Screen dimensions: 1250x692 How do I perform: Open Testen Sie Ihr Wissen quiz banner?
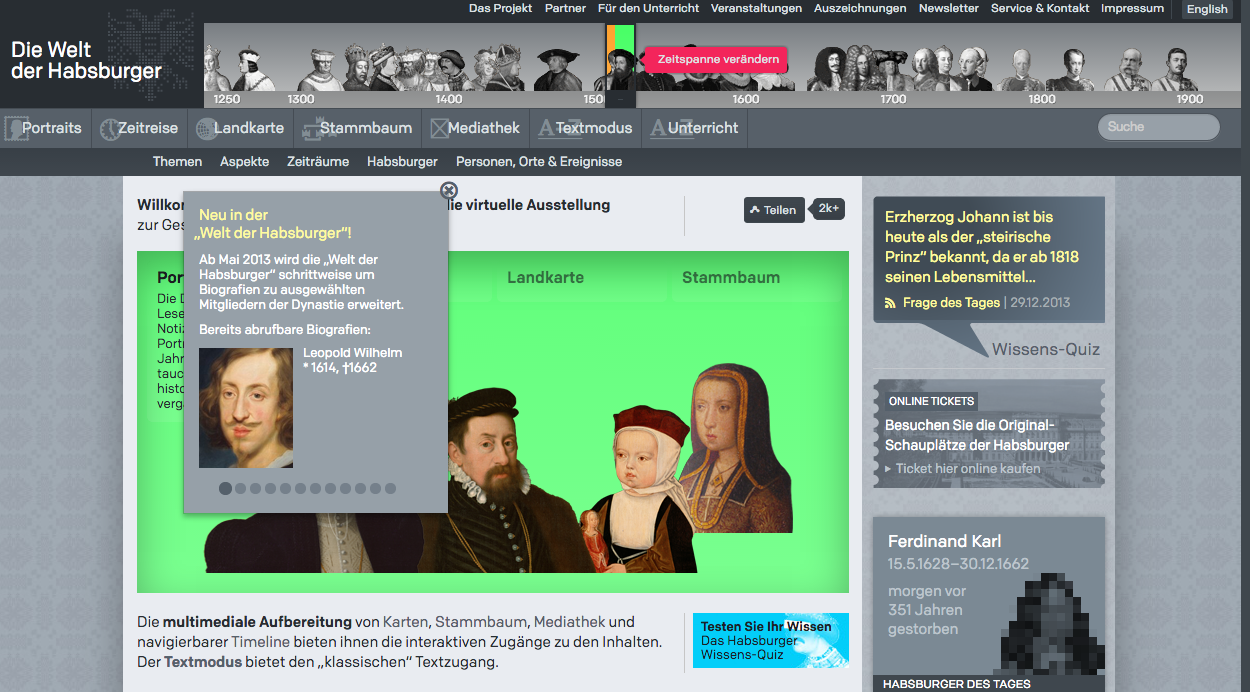click(x=771, y=640)
